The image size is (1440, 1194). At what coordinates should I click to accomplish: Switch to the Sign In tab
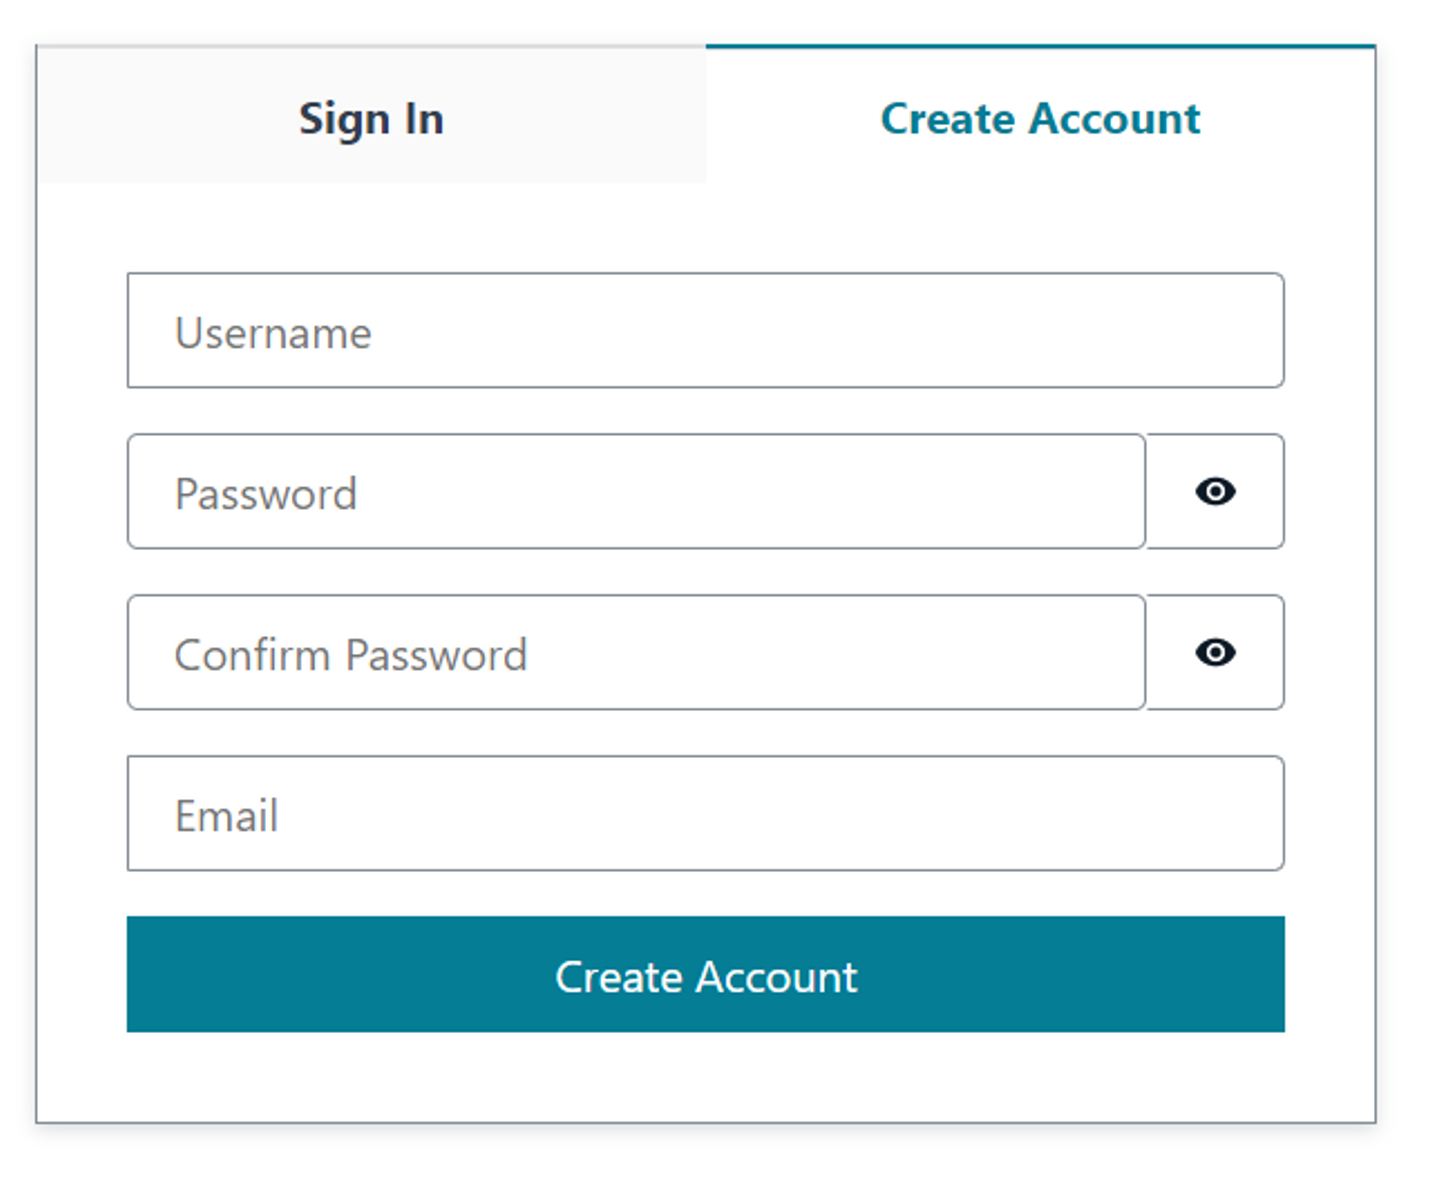click(371, 118)
